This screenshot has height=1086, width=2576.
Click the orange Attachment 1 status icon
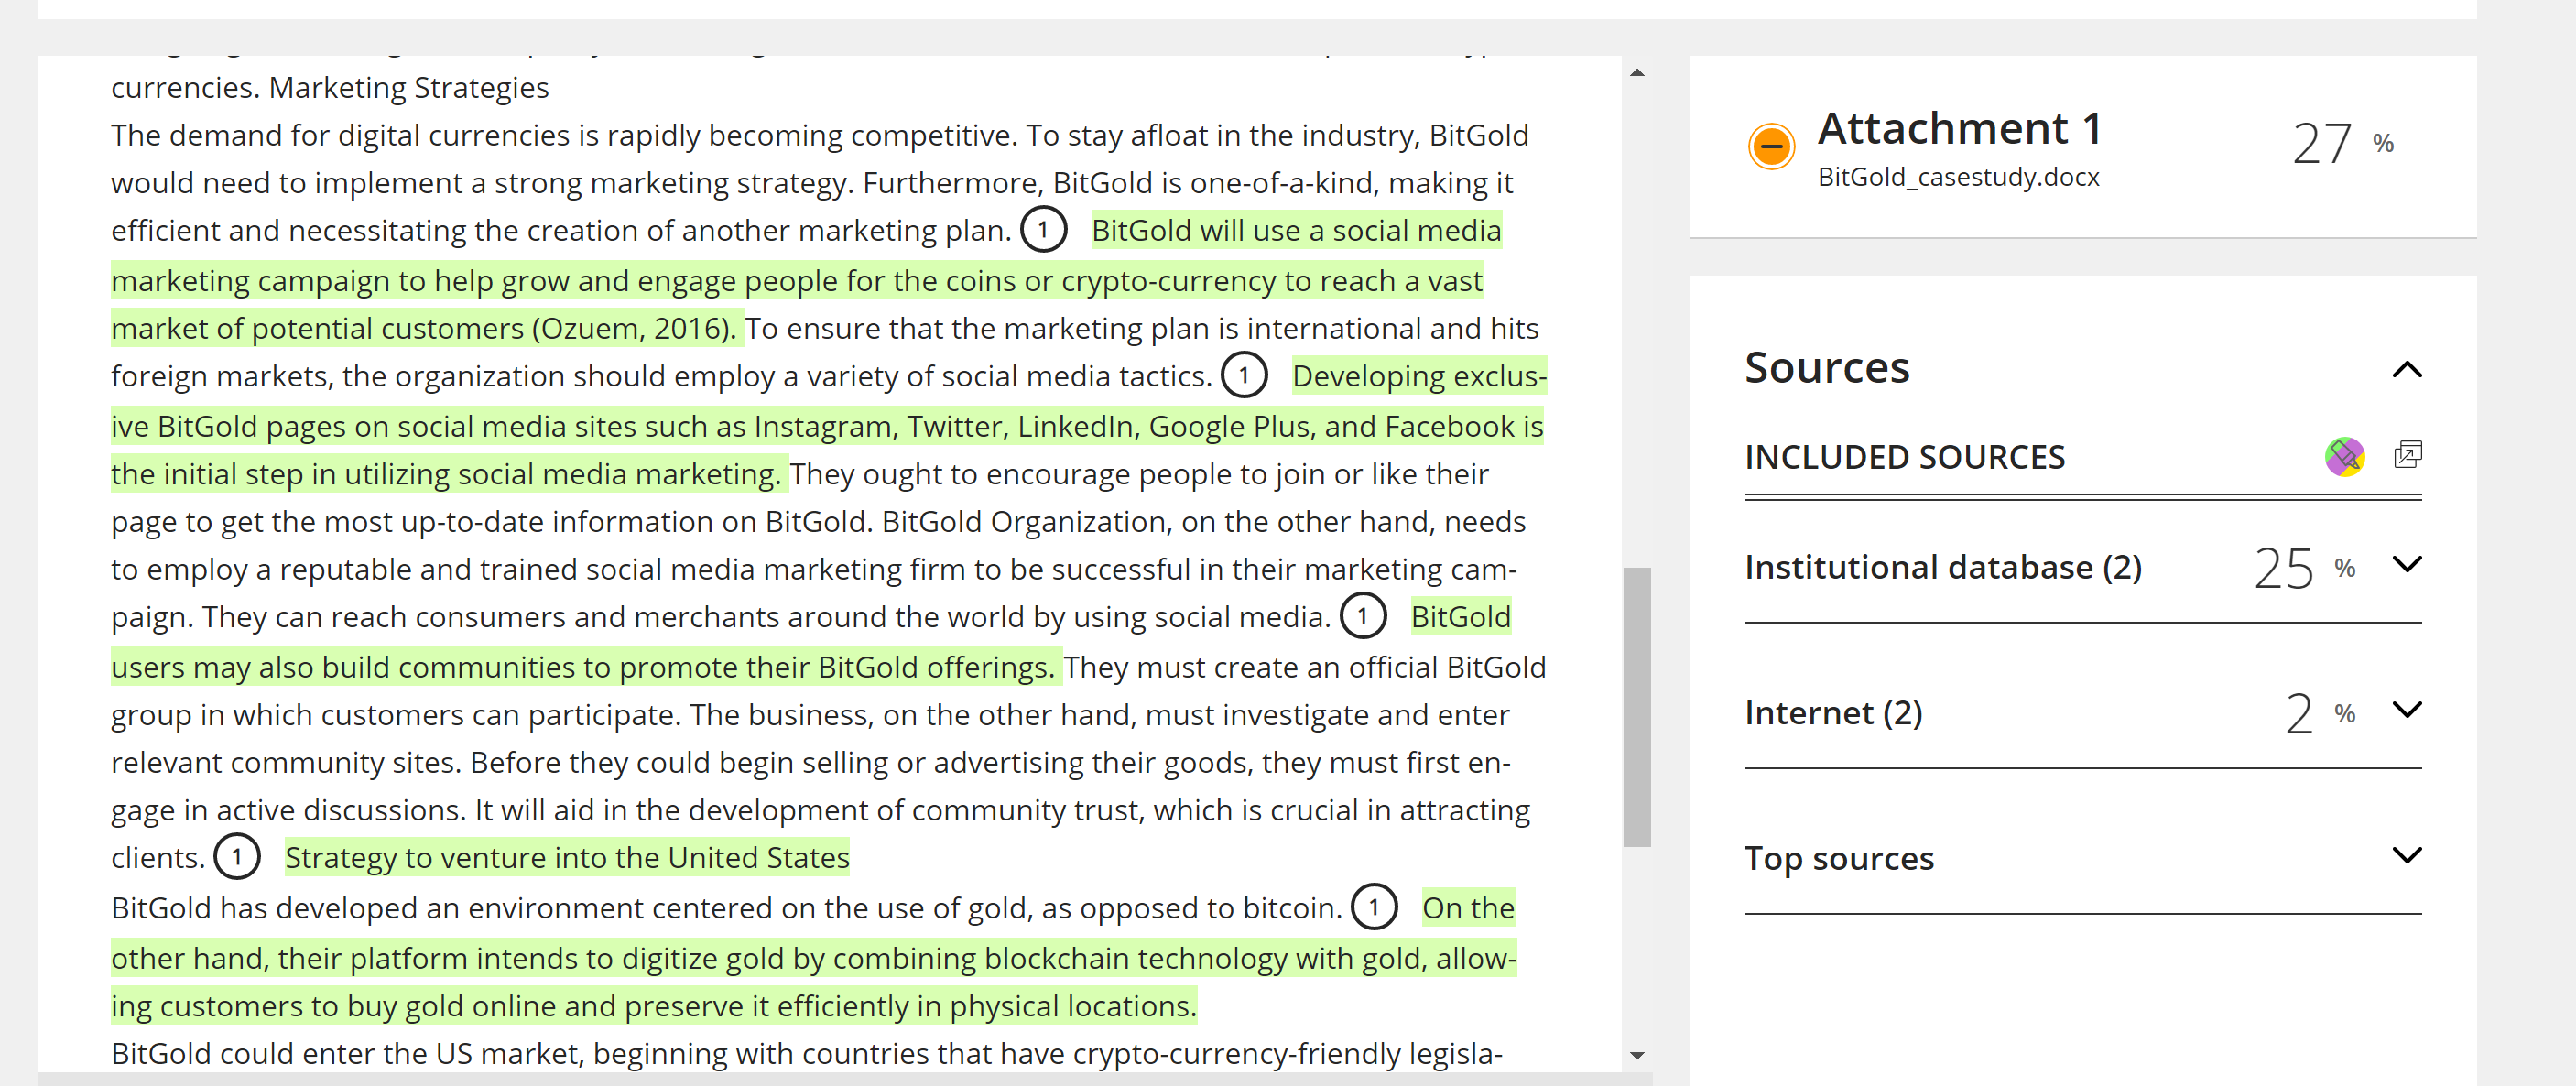pyautogui.click(x=1771, y=147)
